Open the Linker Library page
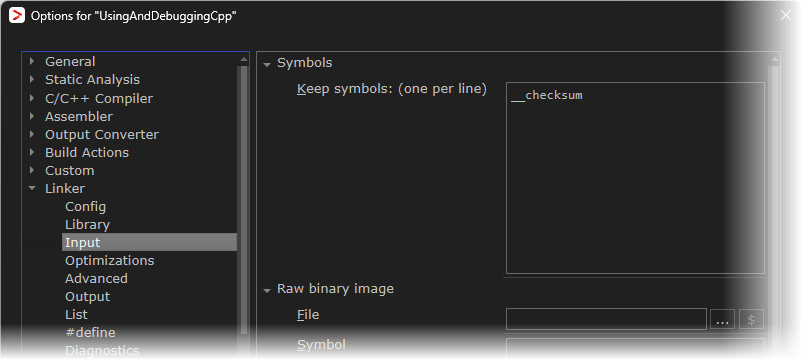The height and width of the screenshot is (360, 802). (x=87, y=224)
